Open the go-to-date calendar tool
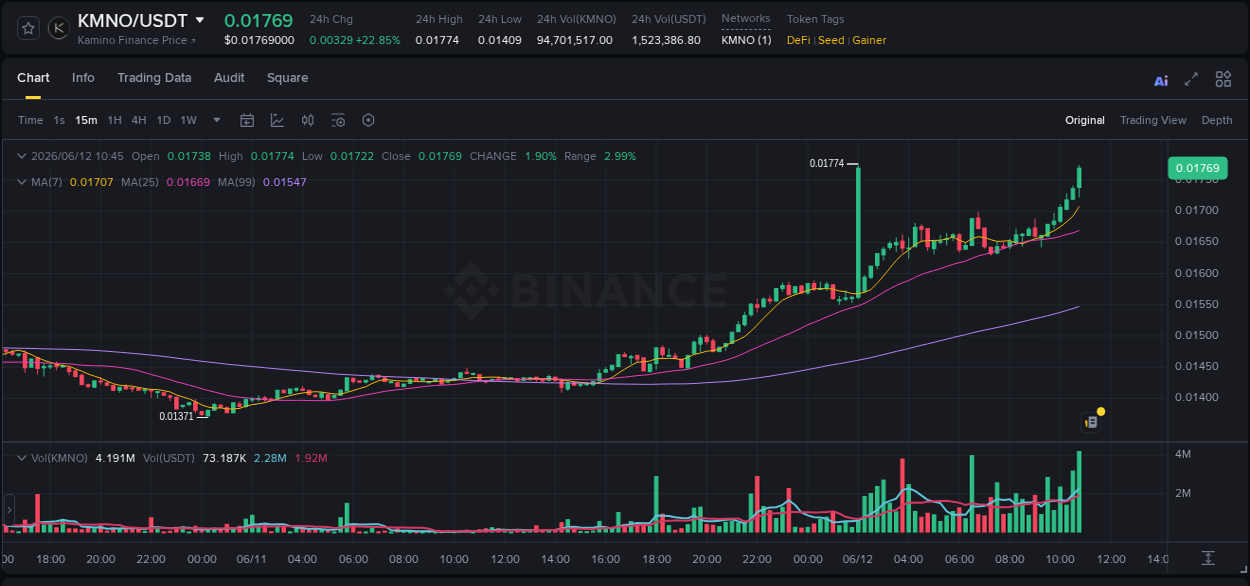The image size is (1250, 586). pyautogui.click(x=247, y=120)
